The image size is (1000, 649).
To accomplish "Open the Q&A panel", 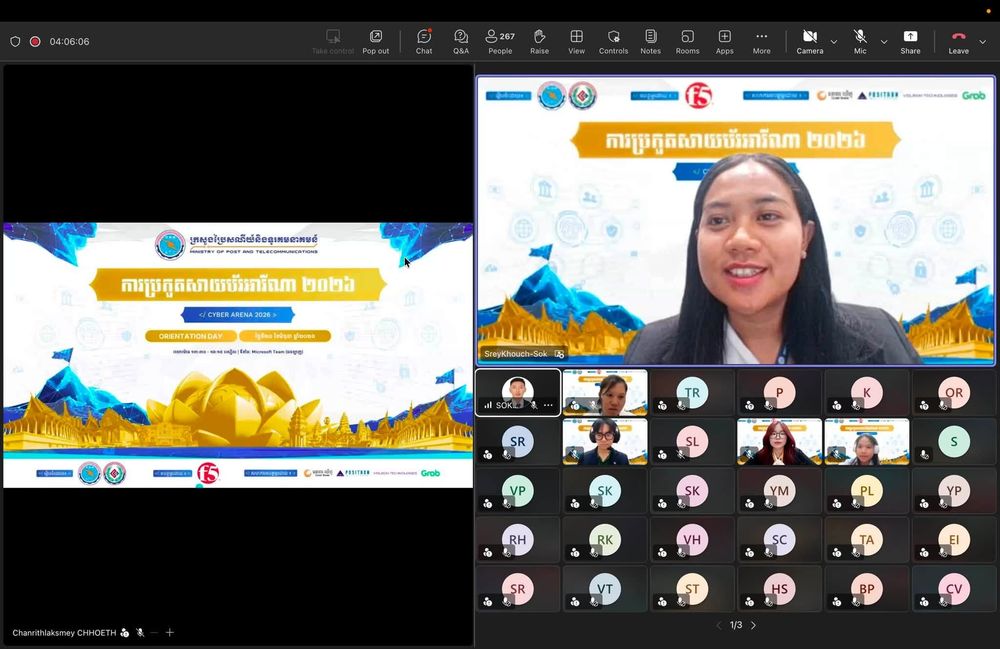I will pos(461,41).
